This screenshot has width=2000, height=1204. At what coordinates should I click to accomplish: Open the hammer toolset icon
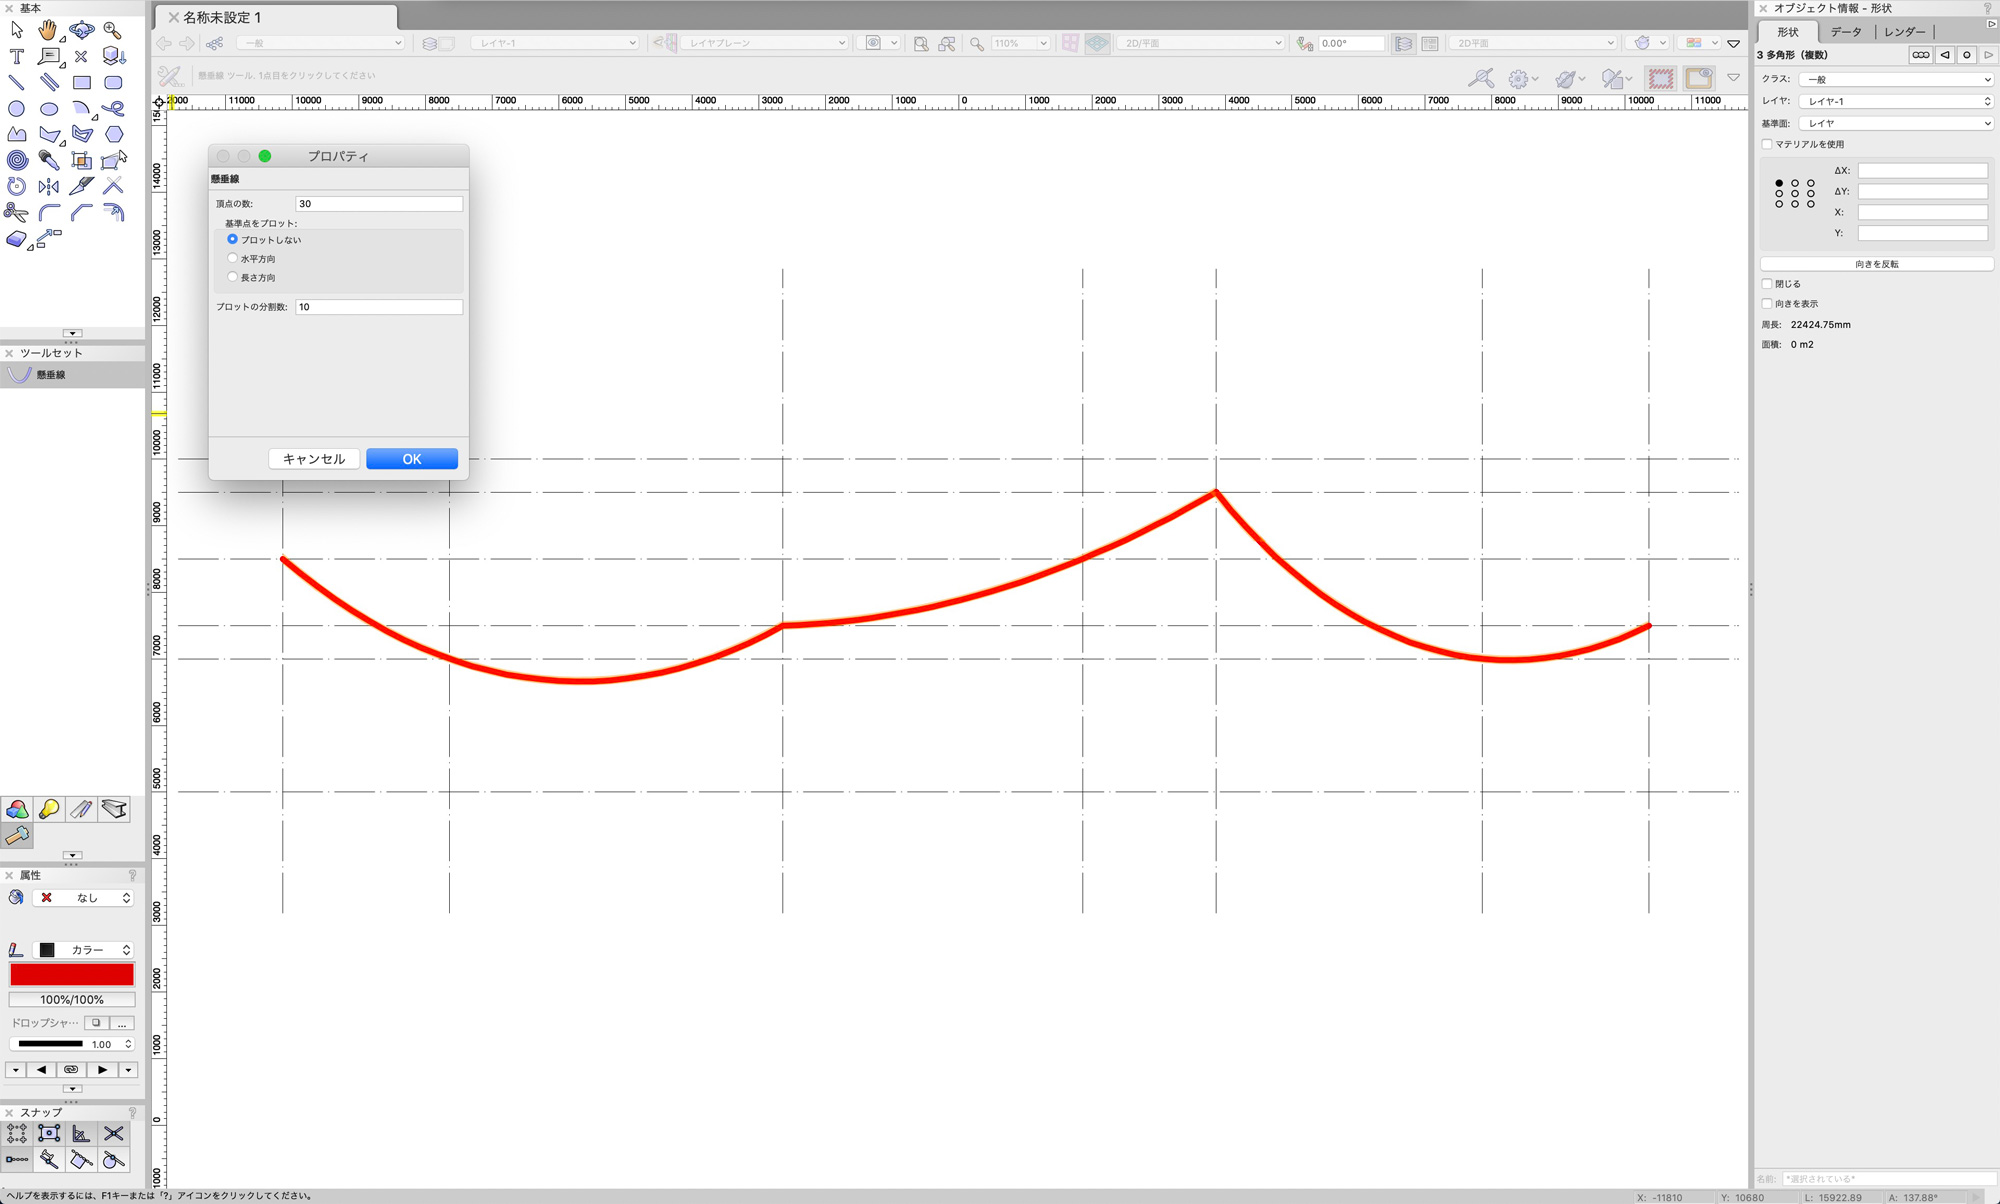(17, 836)
